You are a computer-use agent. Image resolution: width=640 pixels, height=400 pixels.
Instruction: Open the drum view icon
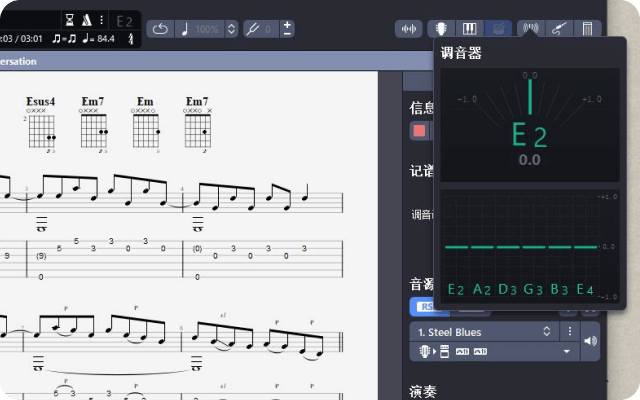(500, 29)
